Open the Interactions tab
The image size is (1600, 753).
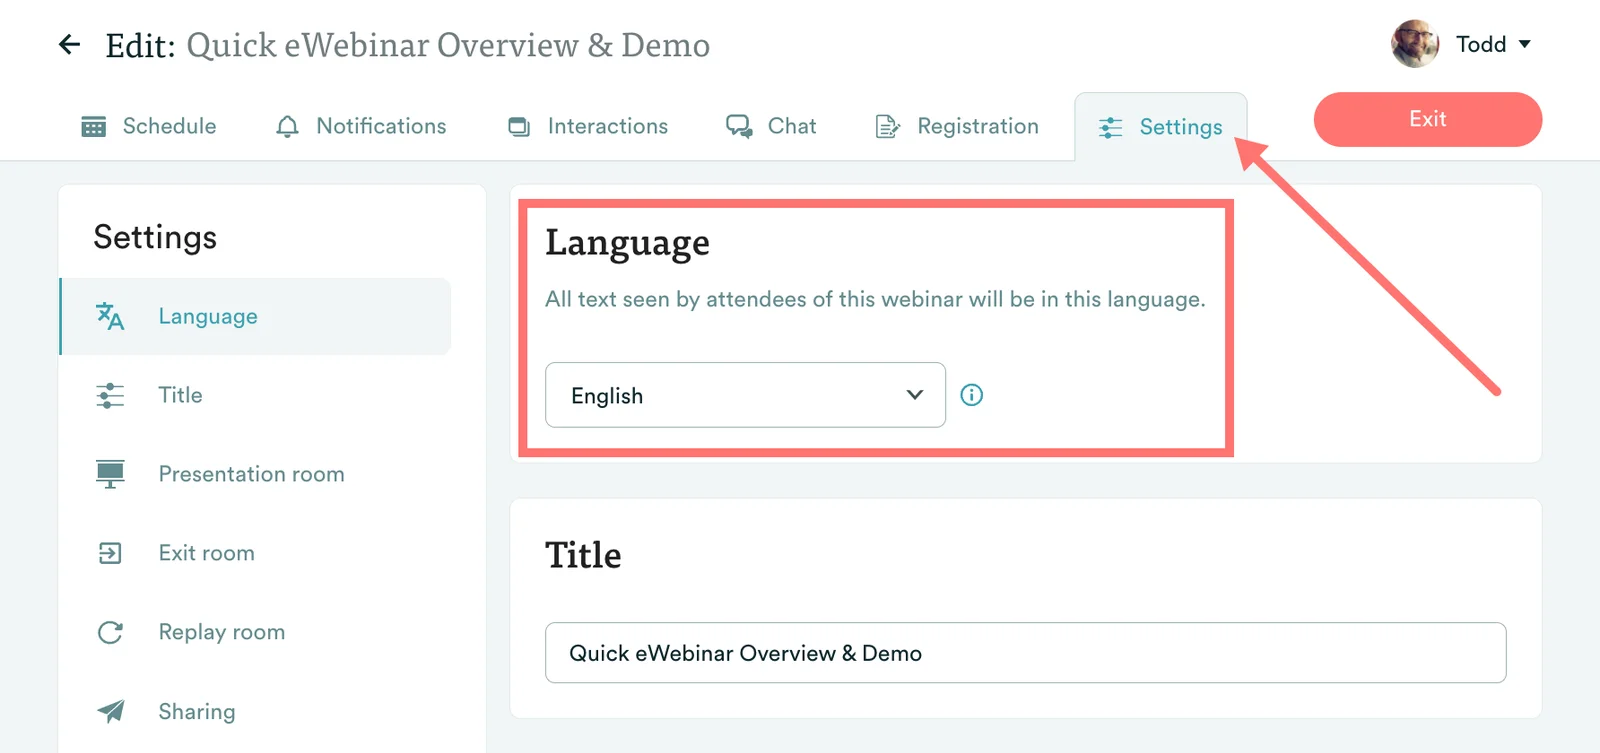coord(588,127)
